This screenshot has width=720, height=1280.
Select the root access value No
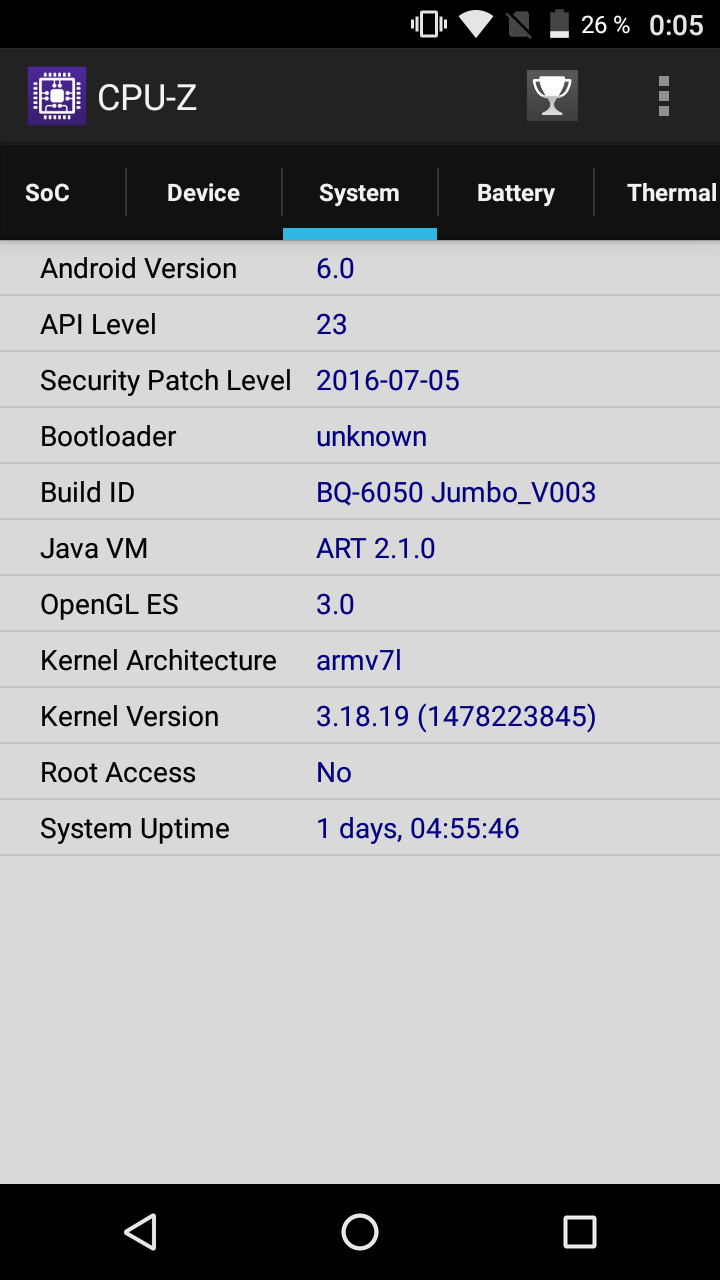(x=334, y=772)
